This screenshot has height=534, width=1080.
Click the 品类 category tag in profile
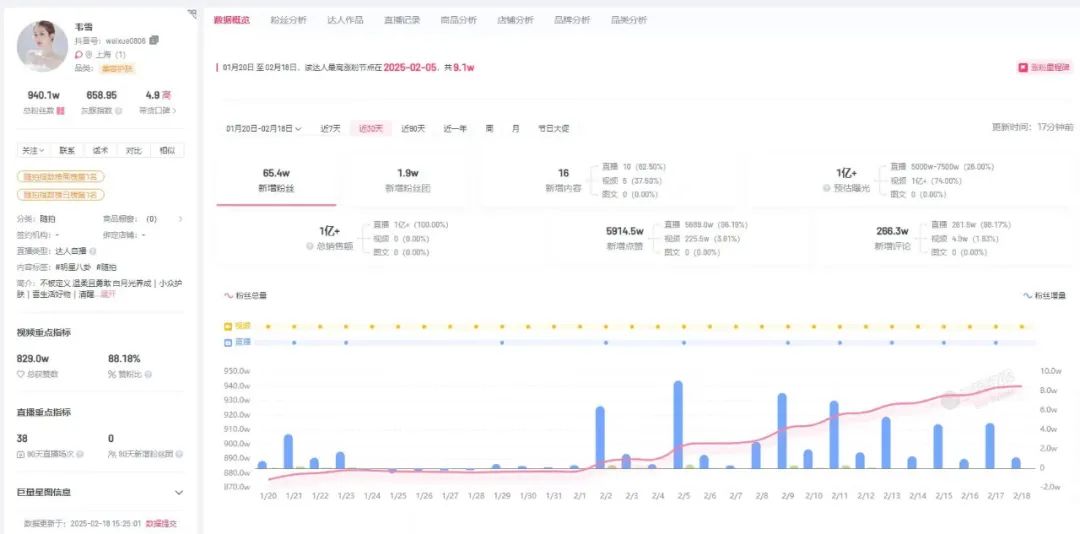click(118, 68)
